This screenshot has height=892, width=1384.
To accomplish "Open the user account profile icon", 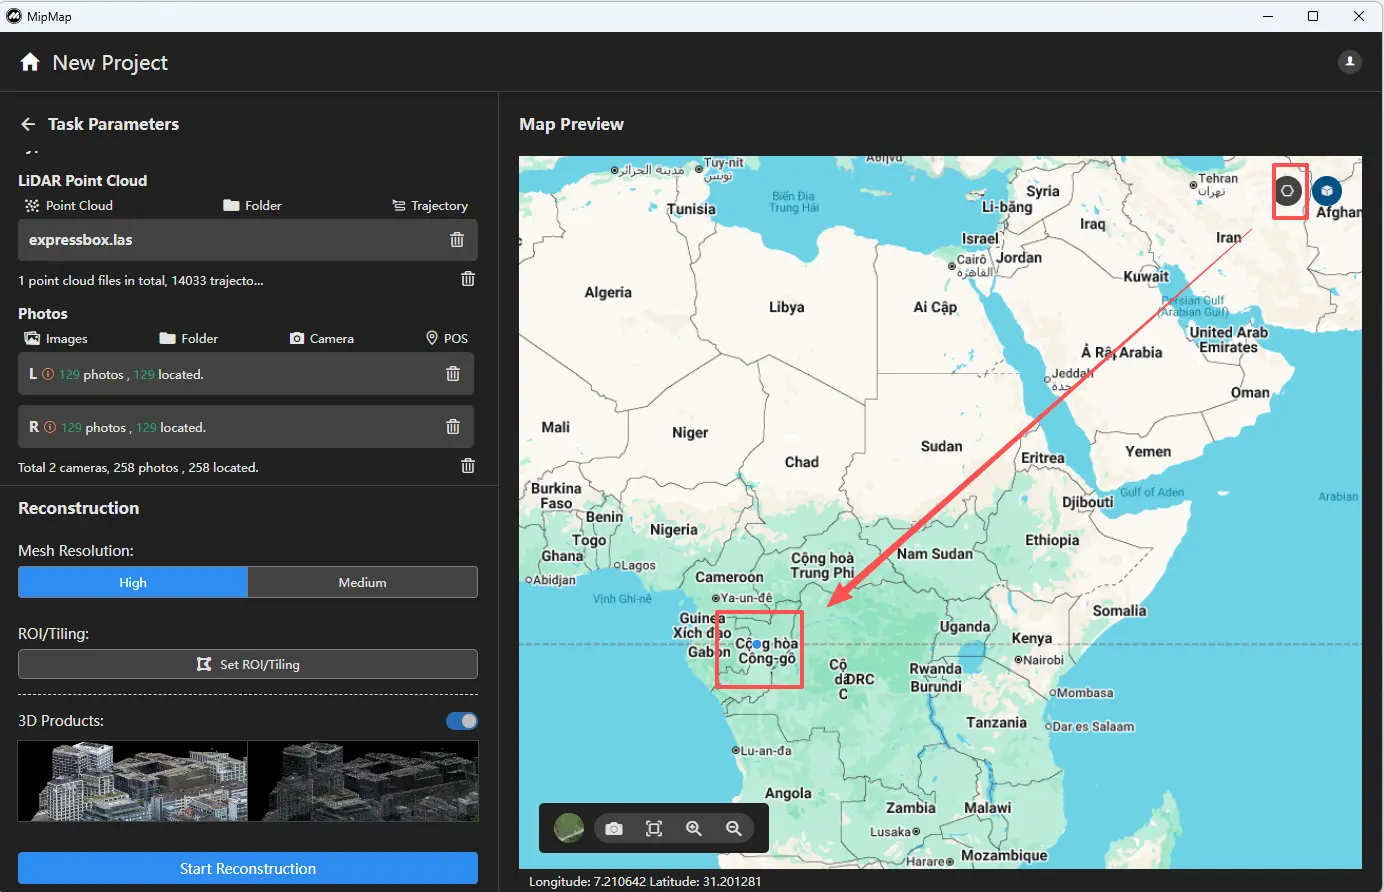I will pyautogui.click(x=1349, y=62).
